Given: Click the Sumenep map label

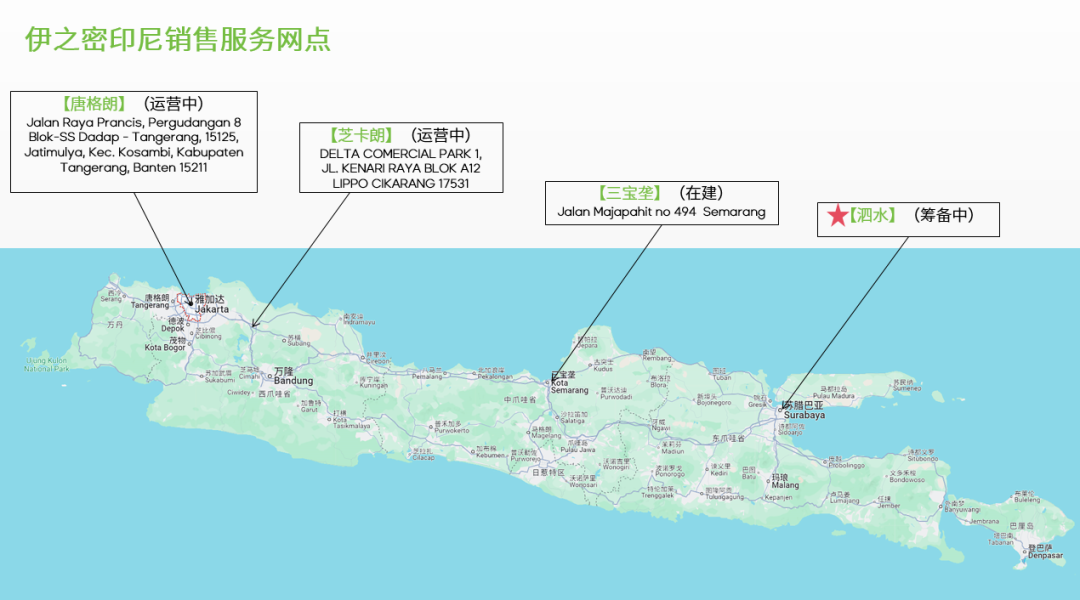Looking at the screenshot, I should [907, 388].
